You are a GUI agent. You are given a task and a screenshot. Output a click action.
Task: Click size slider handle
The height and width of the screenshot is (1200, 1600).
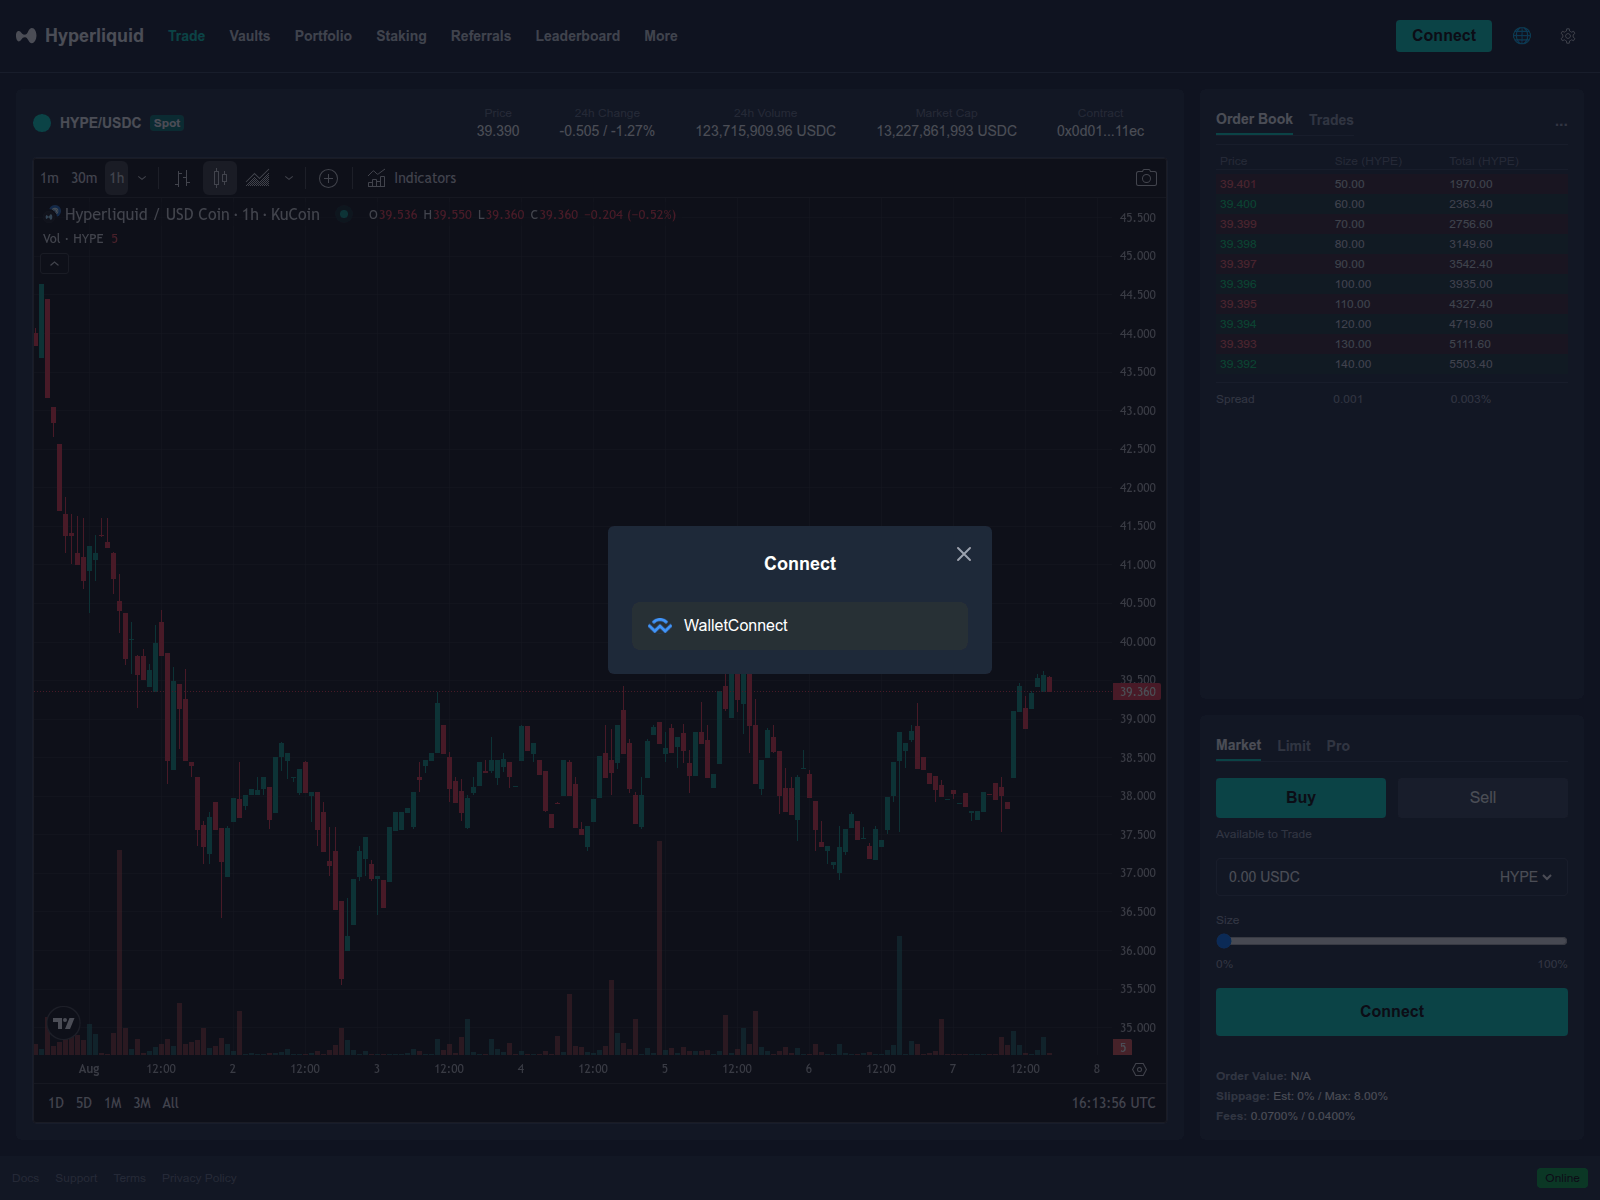1224,941
